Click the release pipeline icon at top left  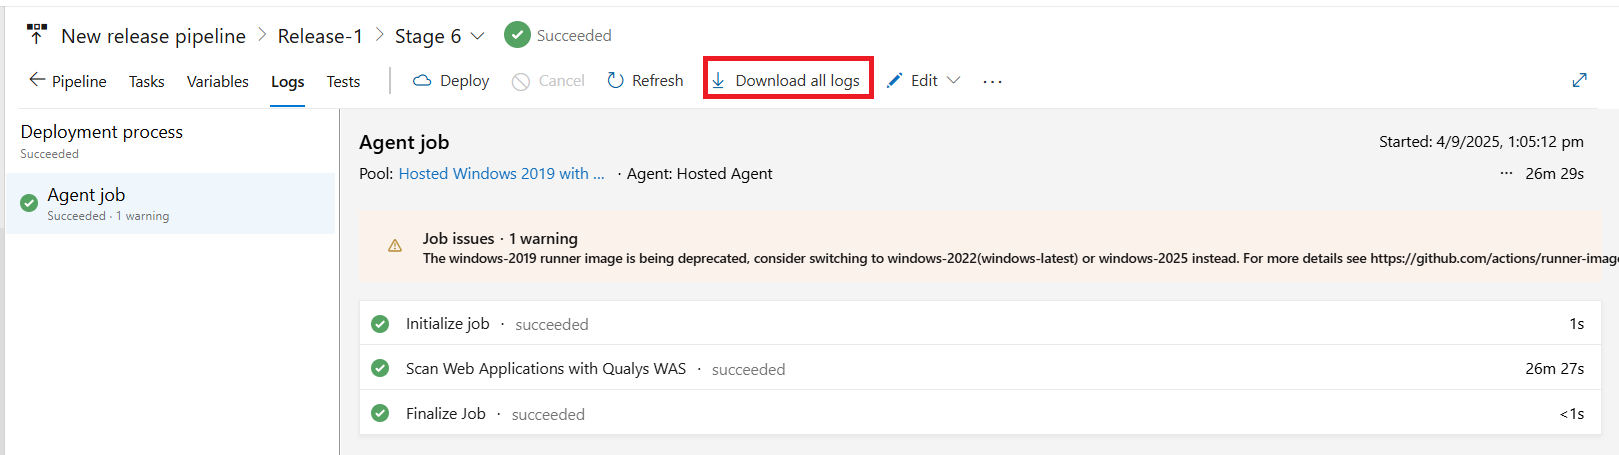point(37,35)
